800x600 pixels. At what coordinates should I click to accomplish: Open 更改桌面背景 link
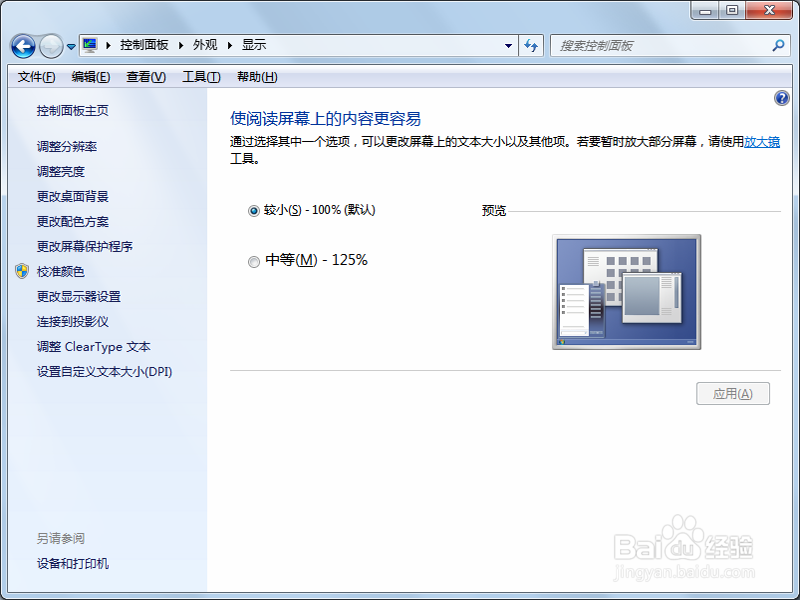point(72,197)
